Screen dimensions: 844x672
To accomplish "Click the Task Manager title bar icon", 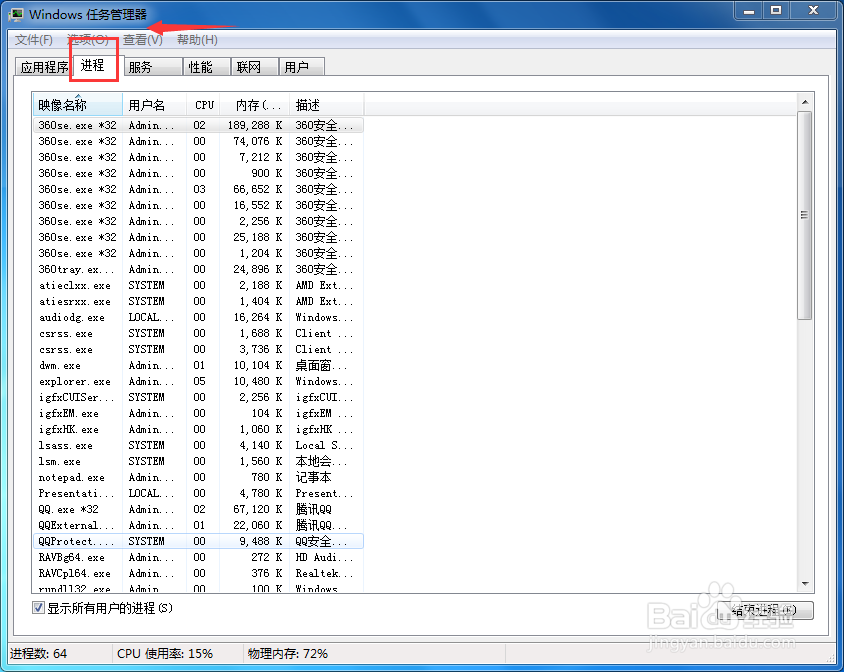I will 17,15.
